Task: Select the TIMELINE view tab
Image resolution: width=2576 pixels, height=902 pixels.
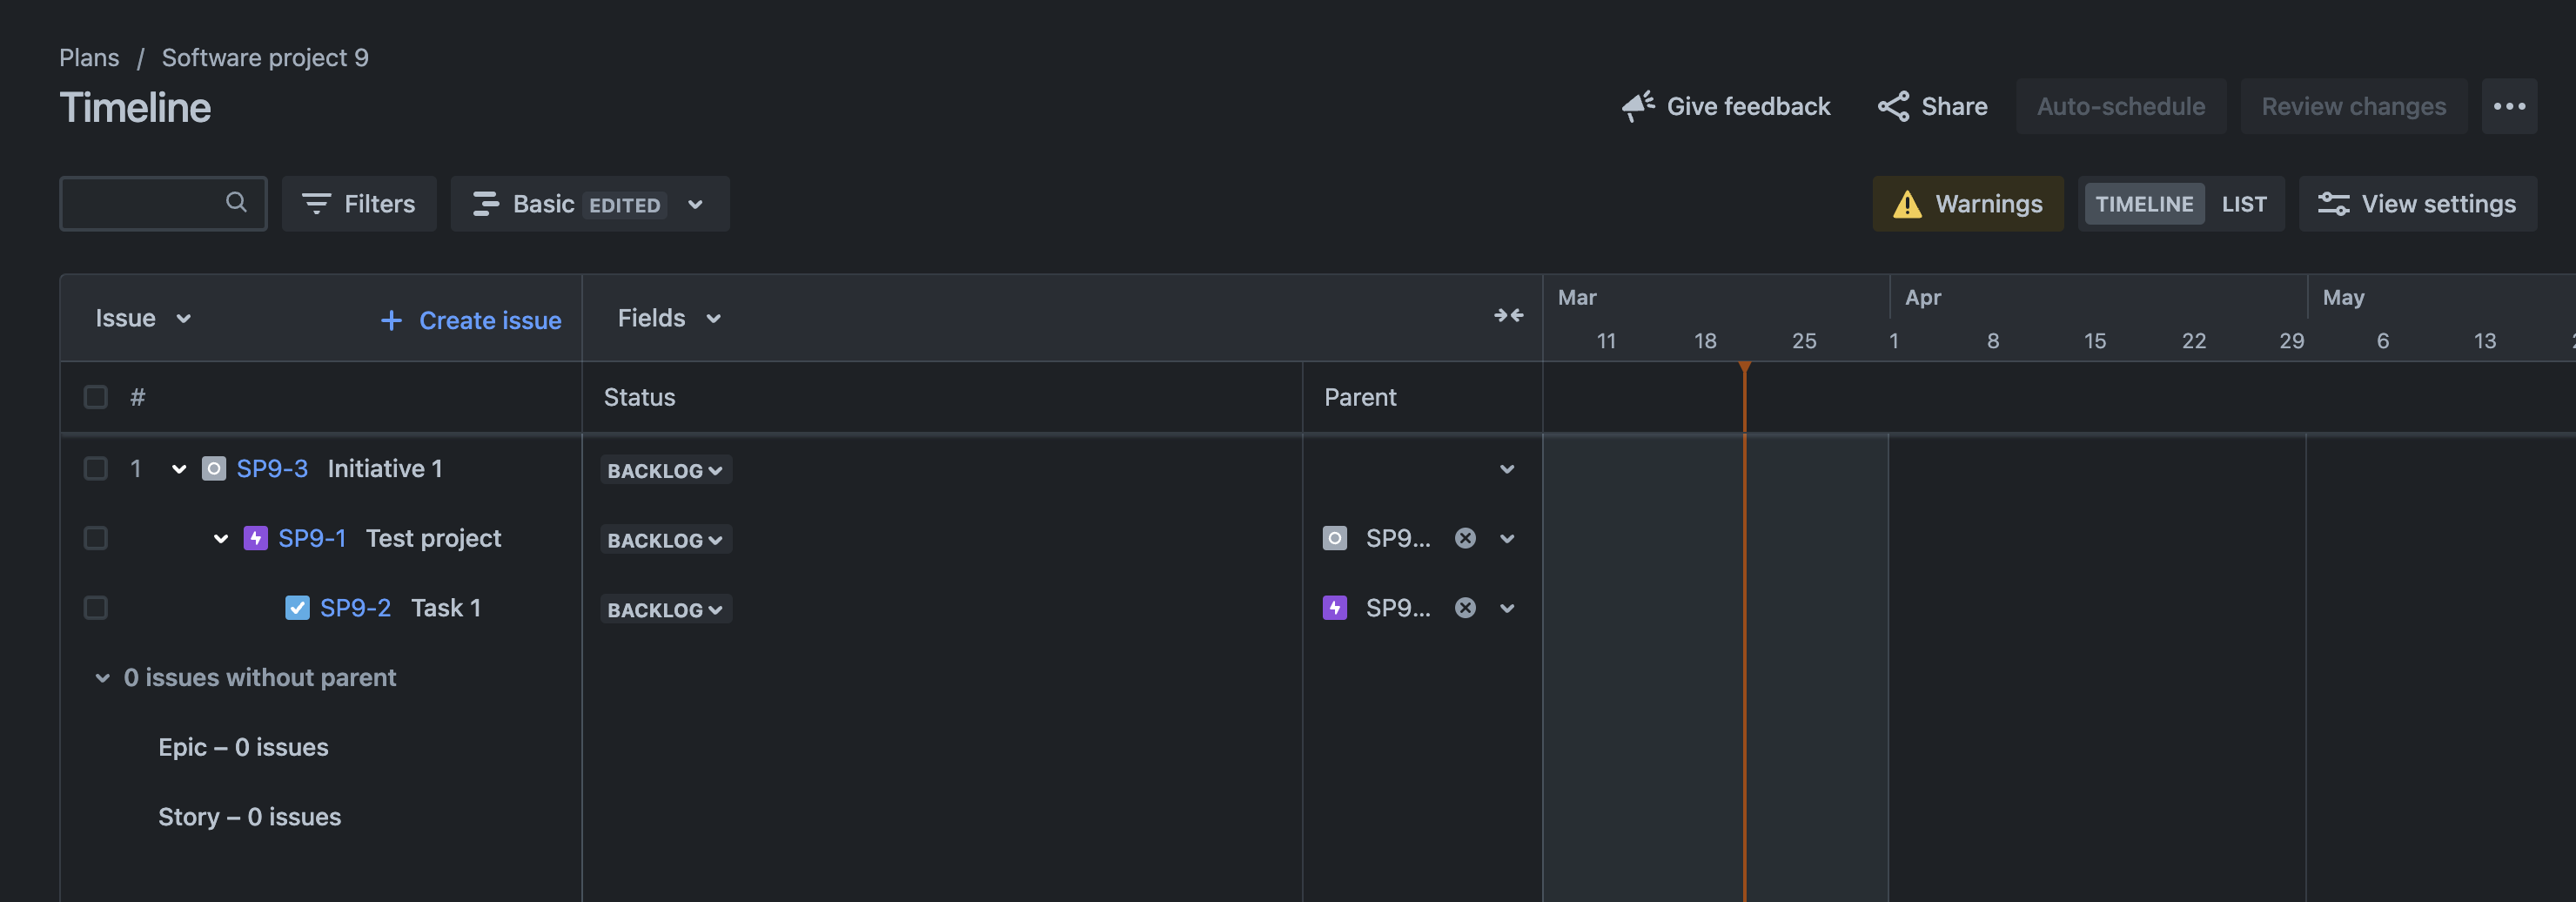Action: (x=2143, y=204)
